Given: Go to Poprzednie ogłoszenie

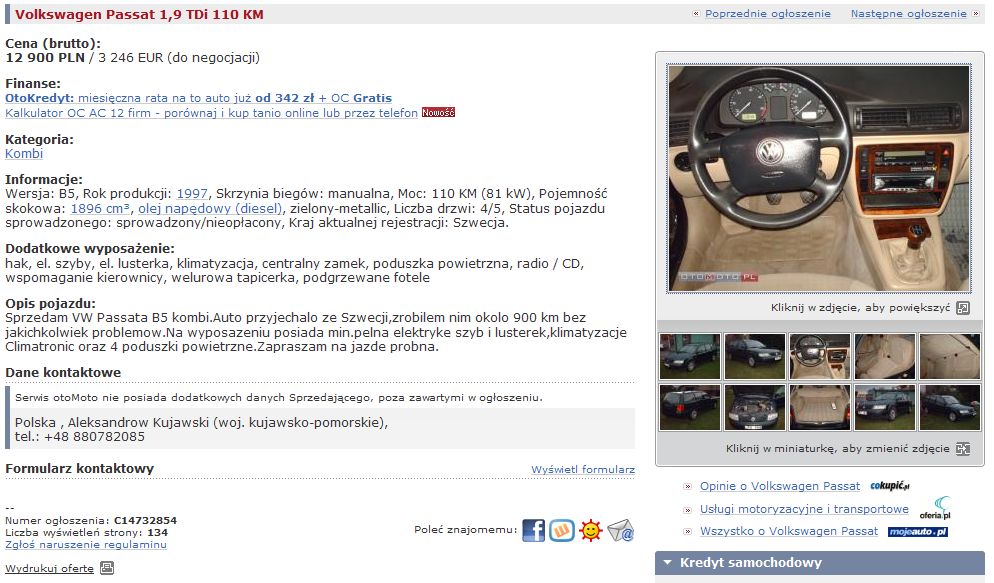Looking at the screenshot, I should 768,13.
